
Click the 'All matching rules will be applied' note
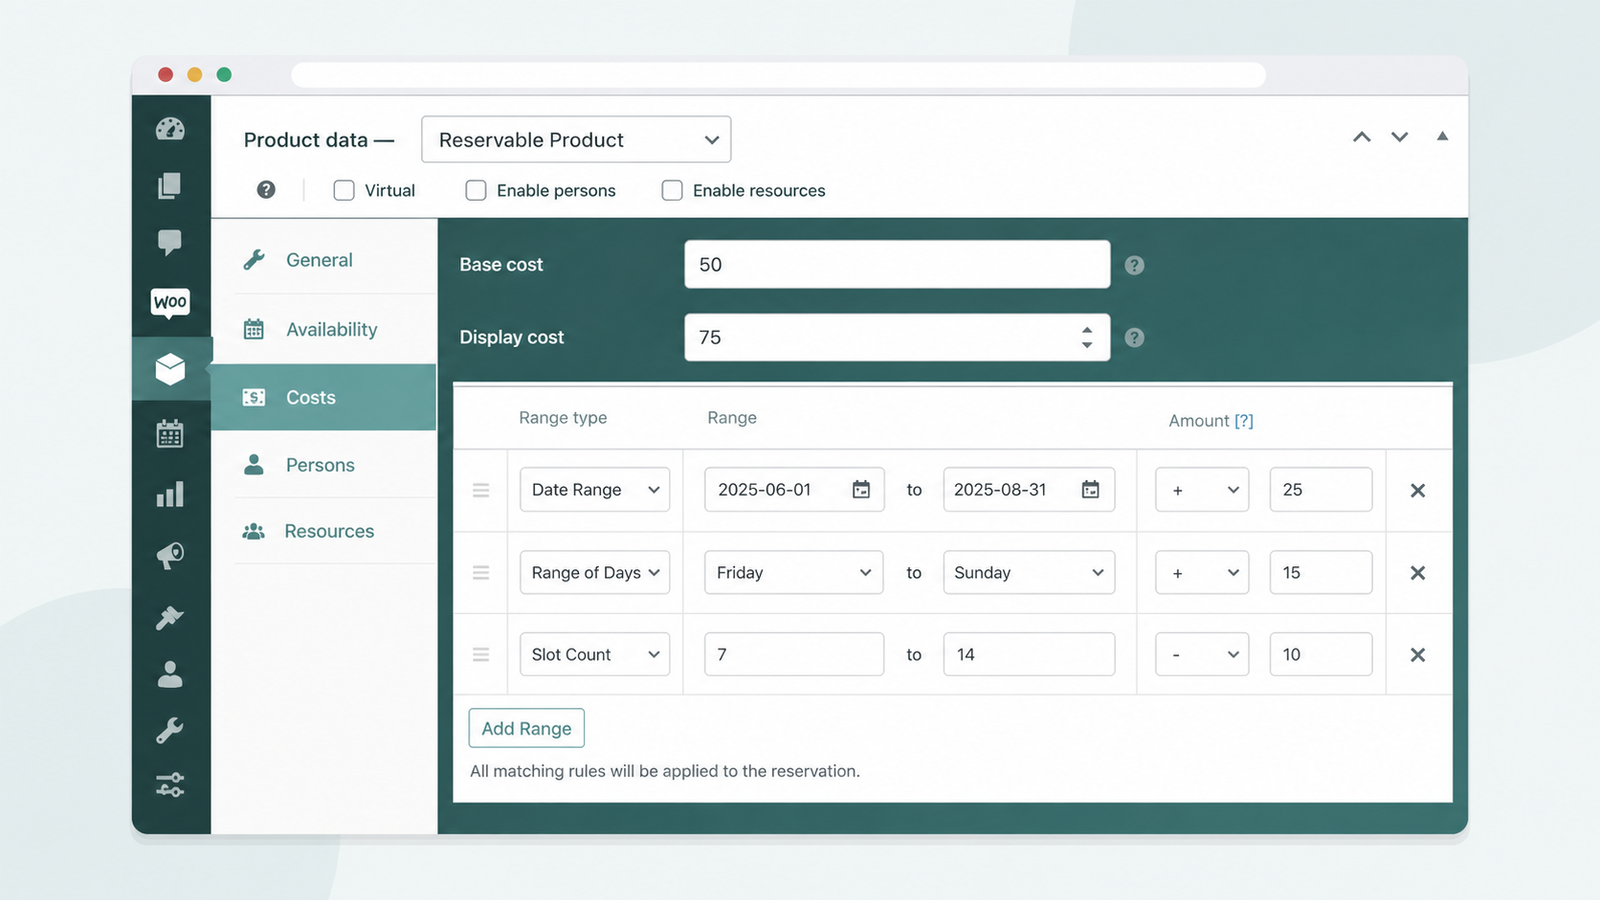click(x=665, y=771)
